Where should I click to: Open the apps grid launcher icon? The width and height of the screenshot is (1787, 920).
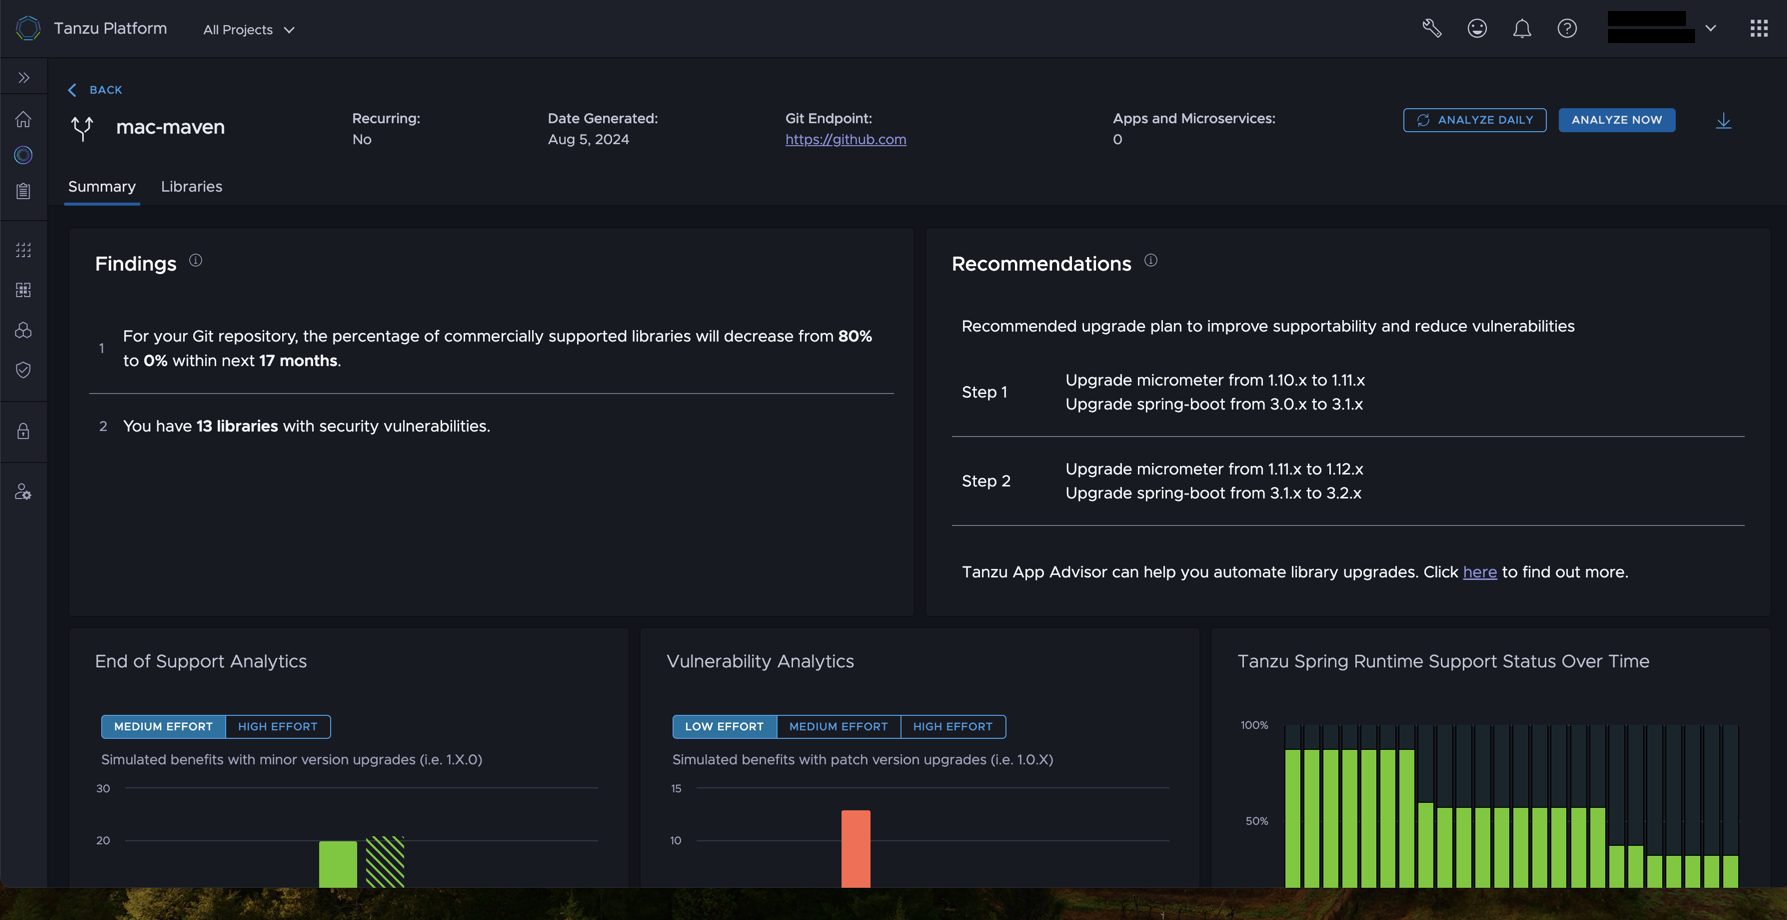point(1759,28)
